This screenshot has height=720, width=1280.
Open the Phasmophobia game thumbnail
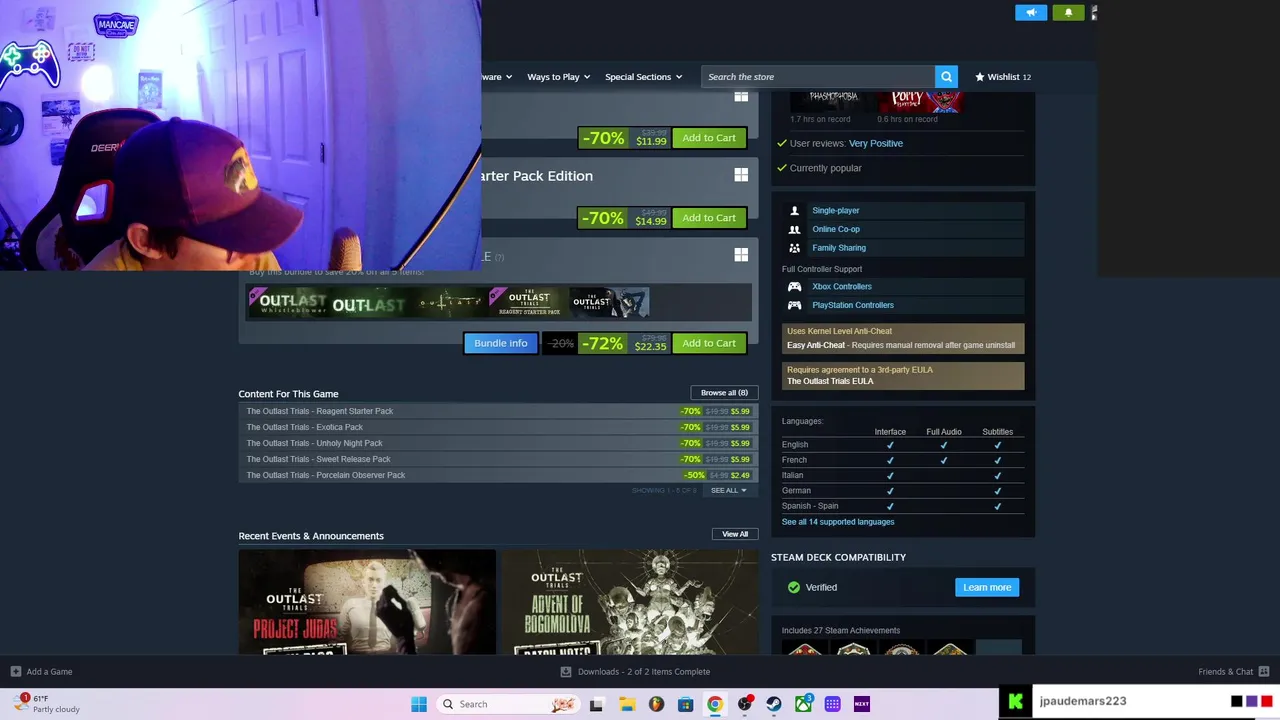coord(834,101)
